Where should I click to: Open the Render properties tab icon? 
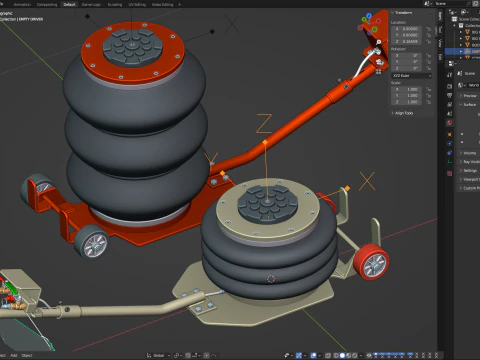[450, 86]
